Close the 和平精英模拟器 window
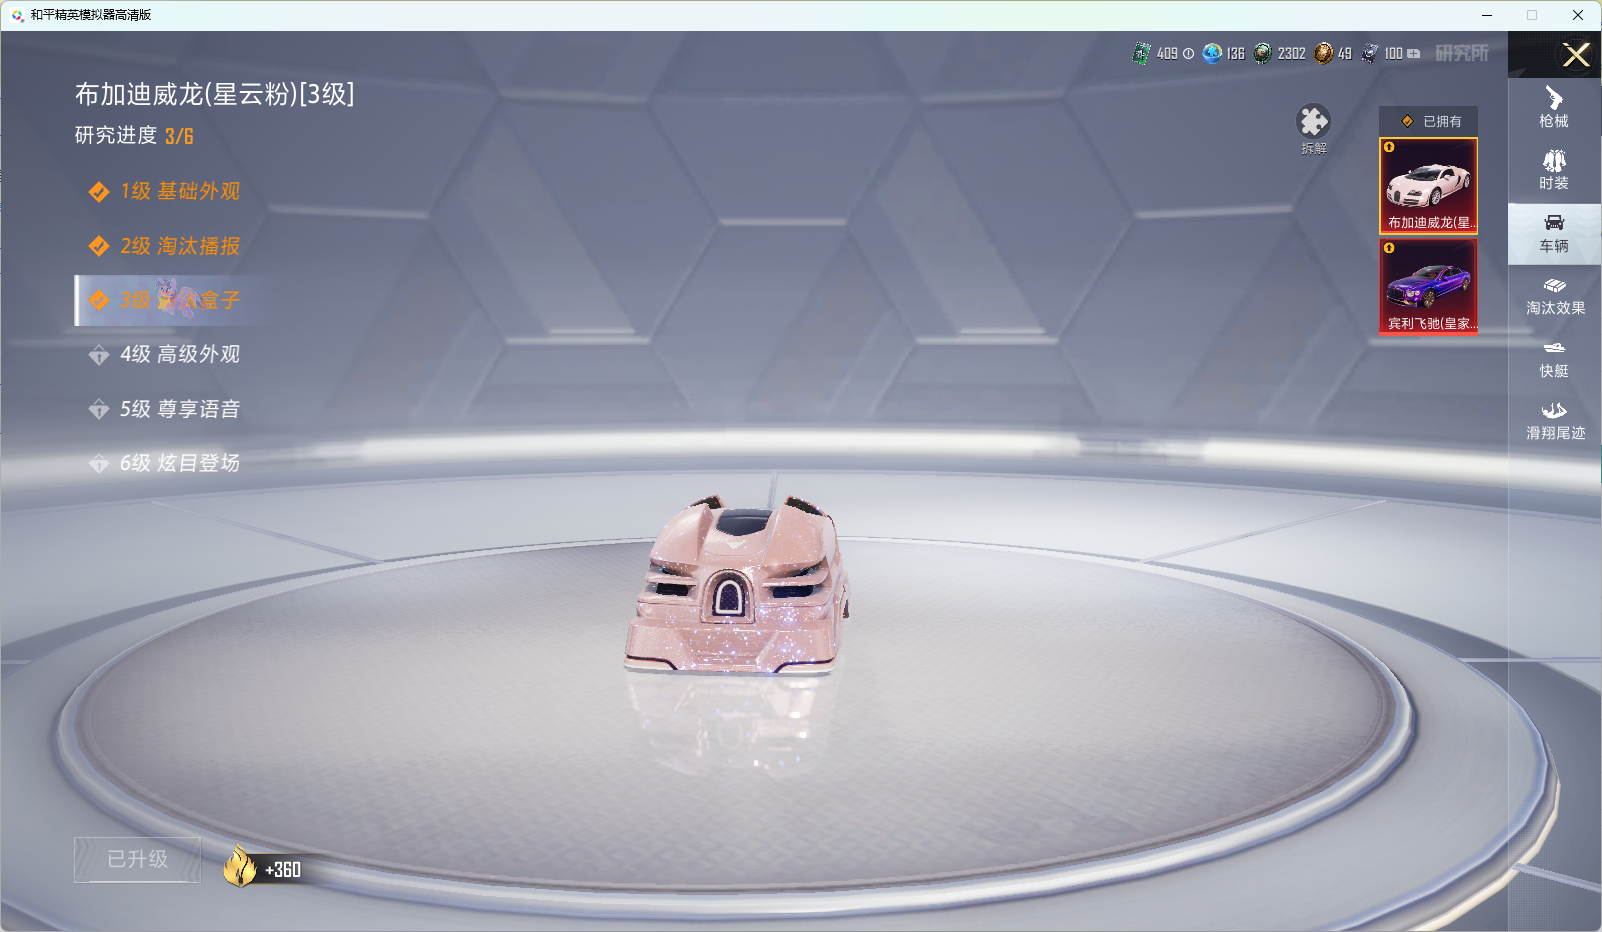 pos(1578,15)
